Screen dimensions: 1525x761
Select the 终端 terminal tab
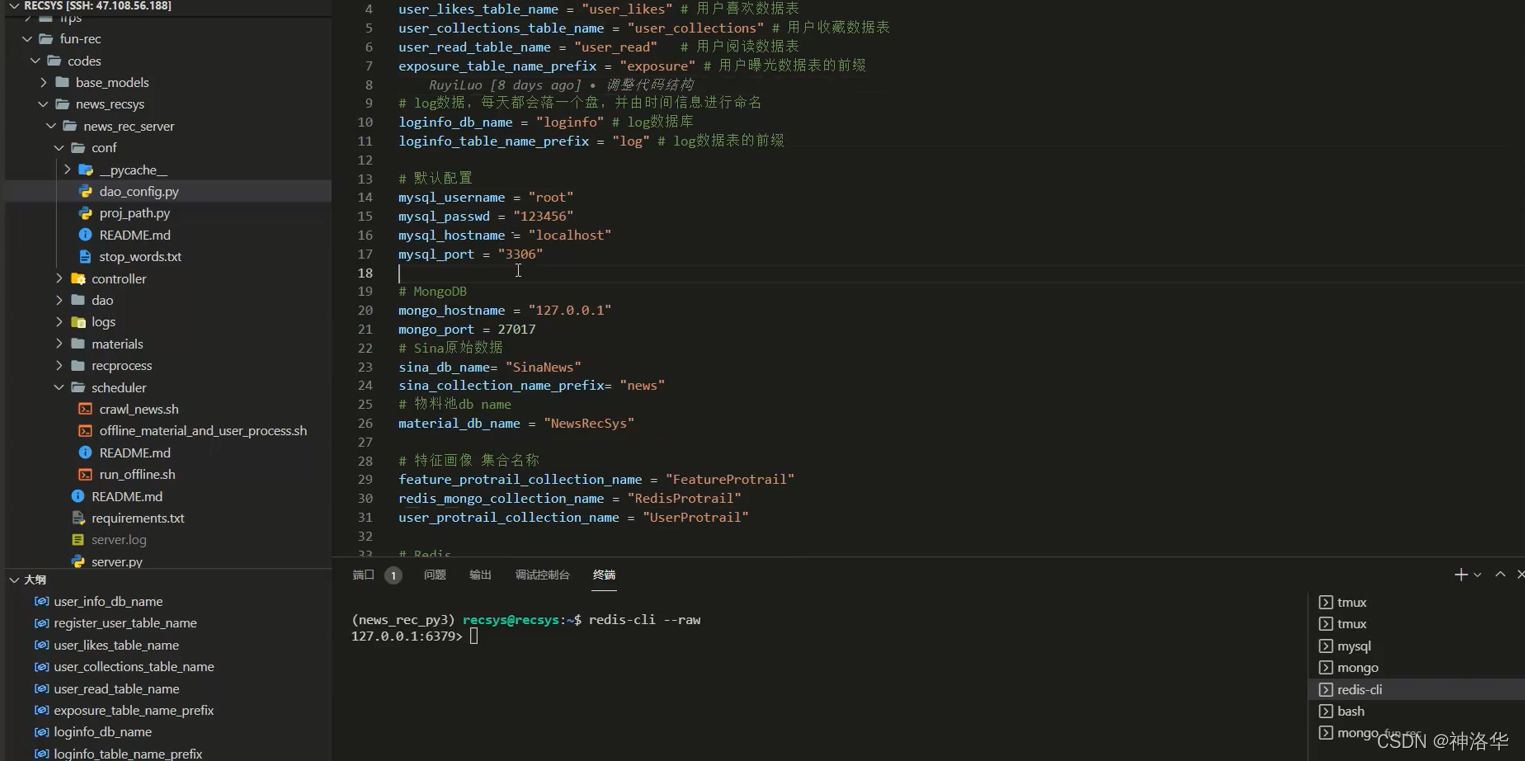click(604, 575)
